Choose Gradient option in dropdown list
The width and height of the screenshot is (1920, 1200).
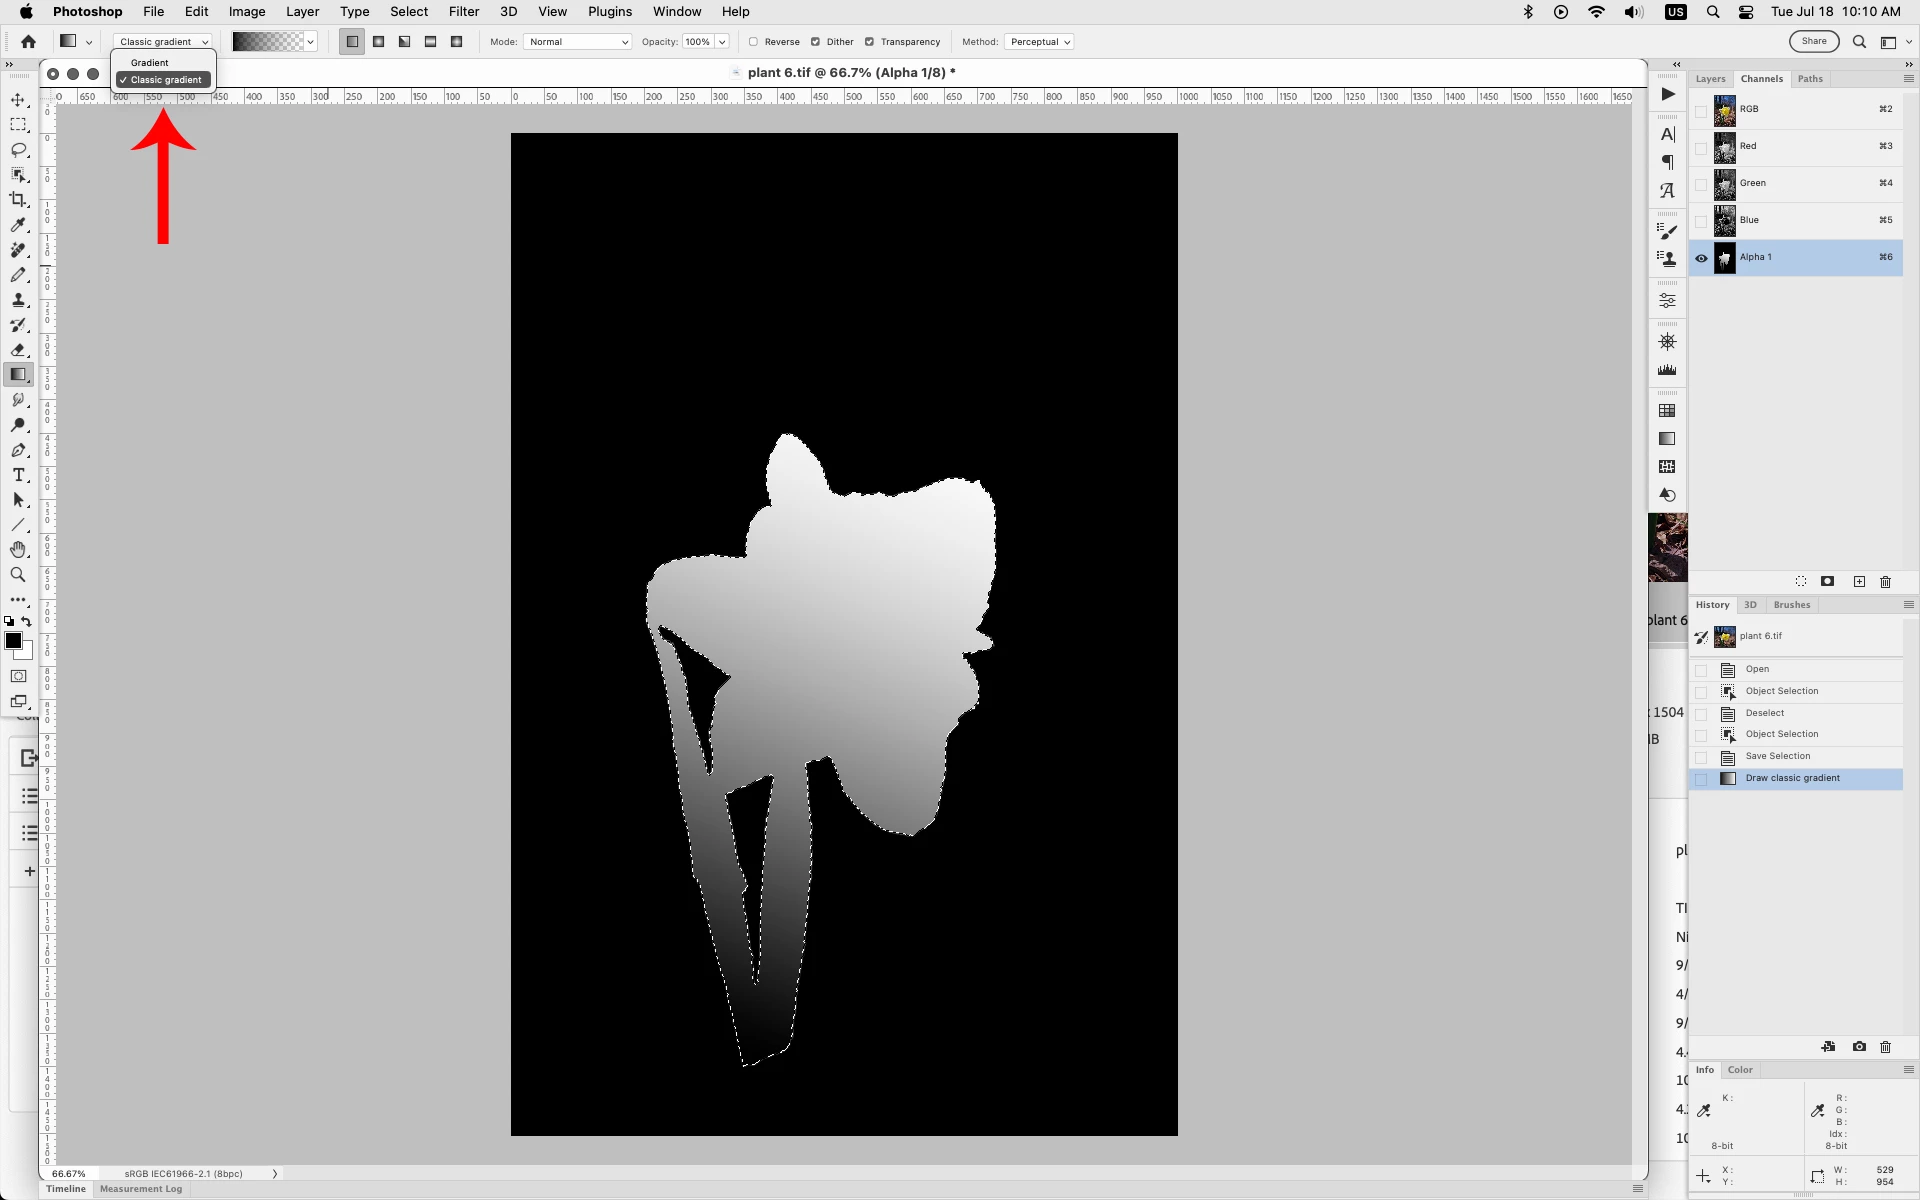pos(150,63)
